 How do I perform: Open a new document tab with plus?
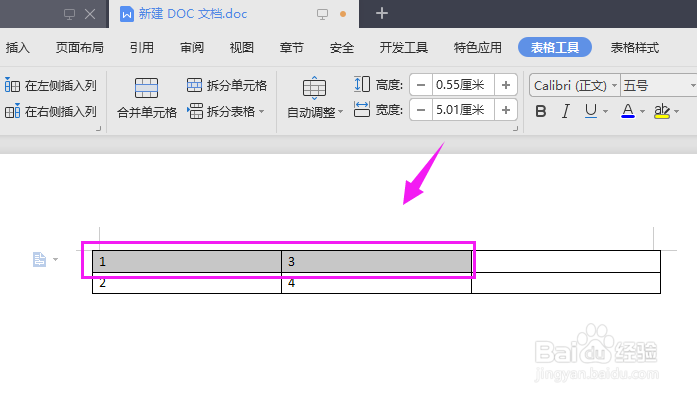[x=381, y=13]
